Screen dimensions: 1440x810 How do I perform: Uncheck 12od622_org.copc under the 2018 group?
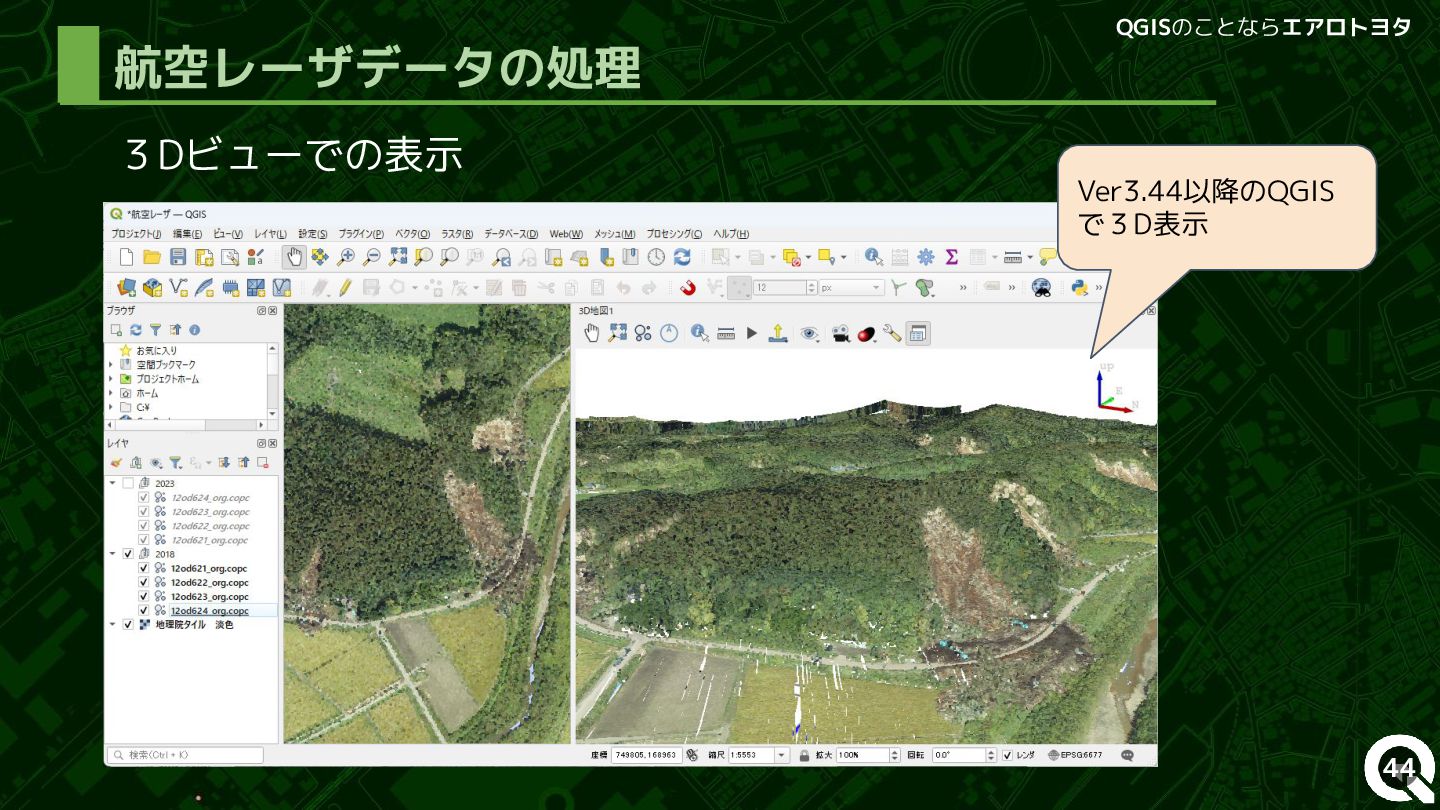pos(143,582)
